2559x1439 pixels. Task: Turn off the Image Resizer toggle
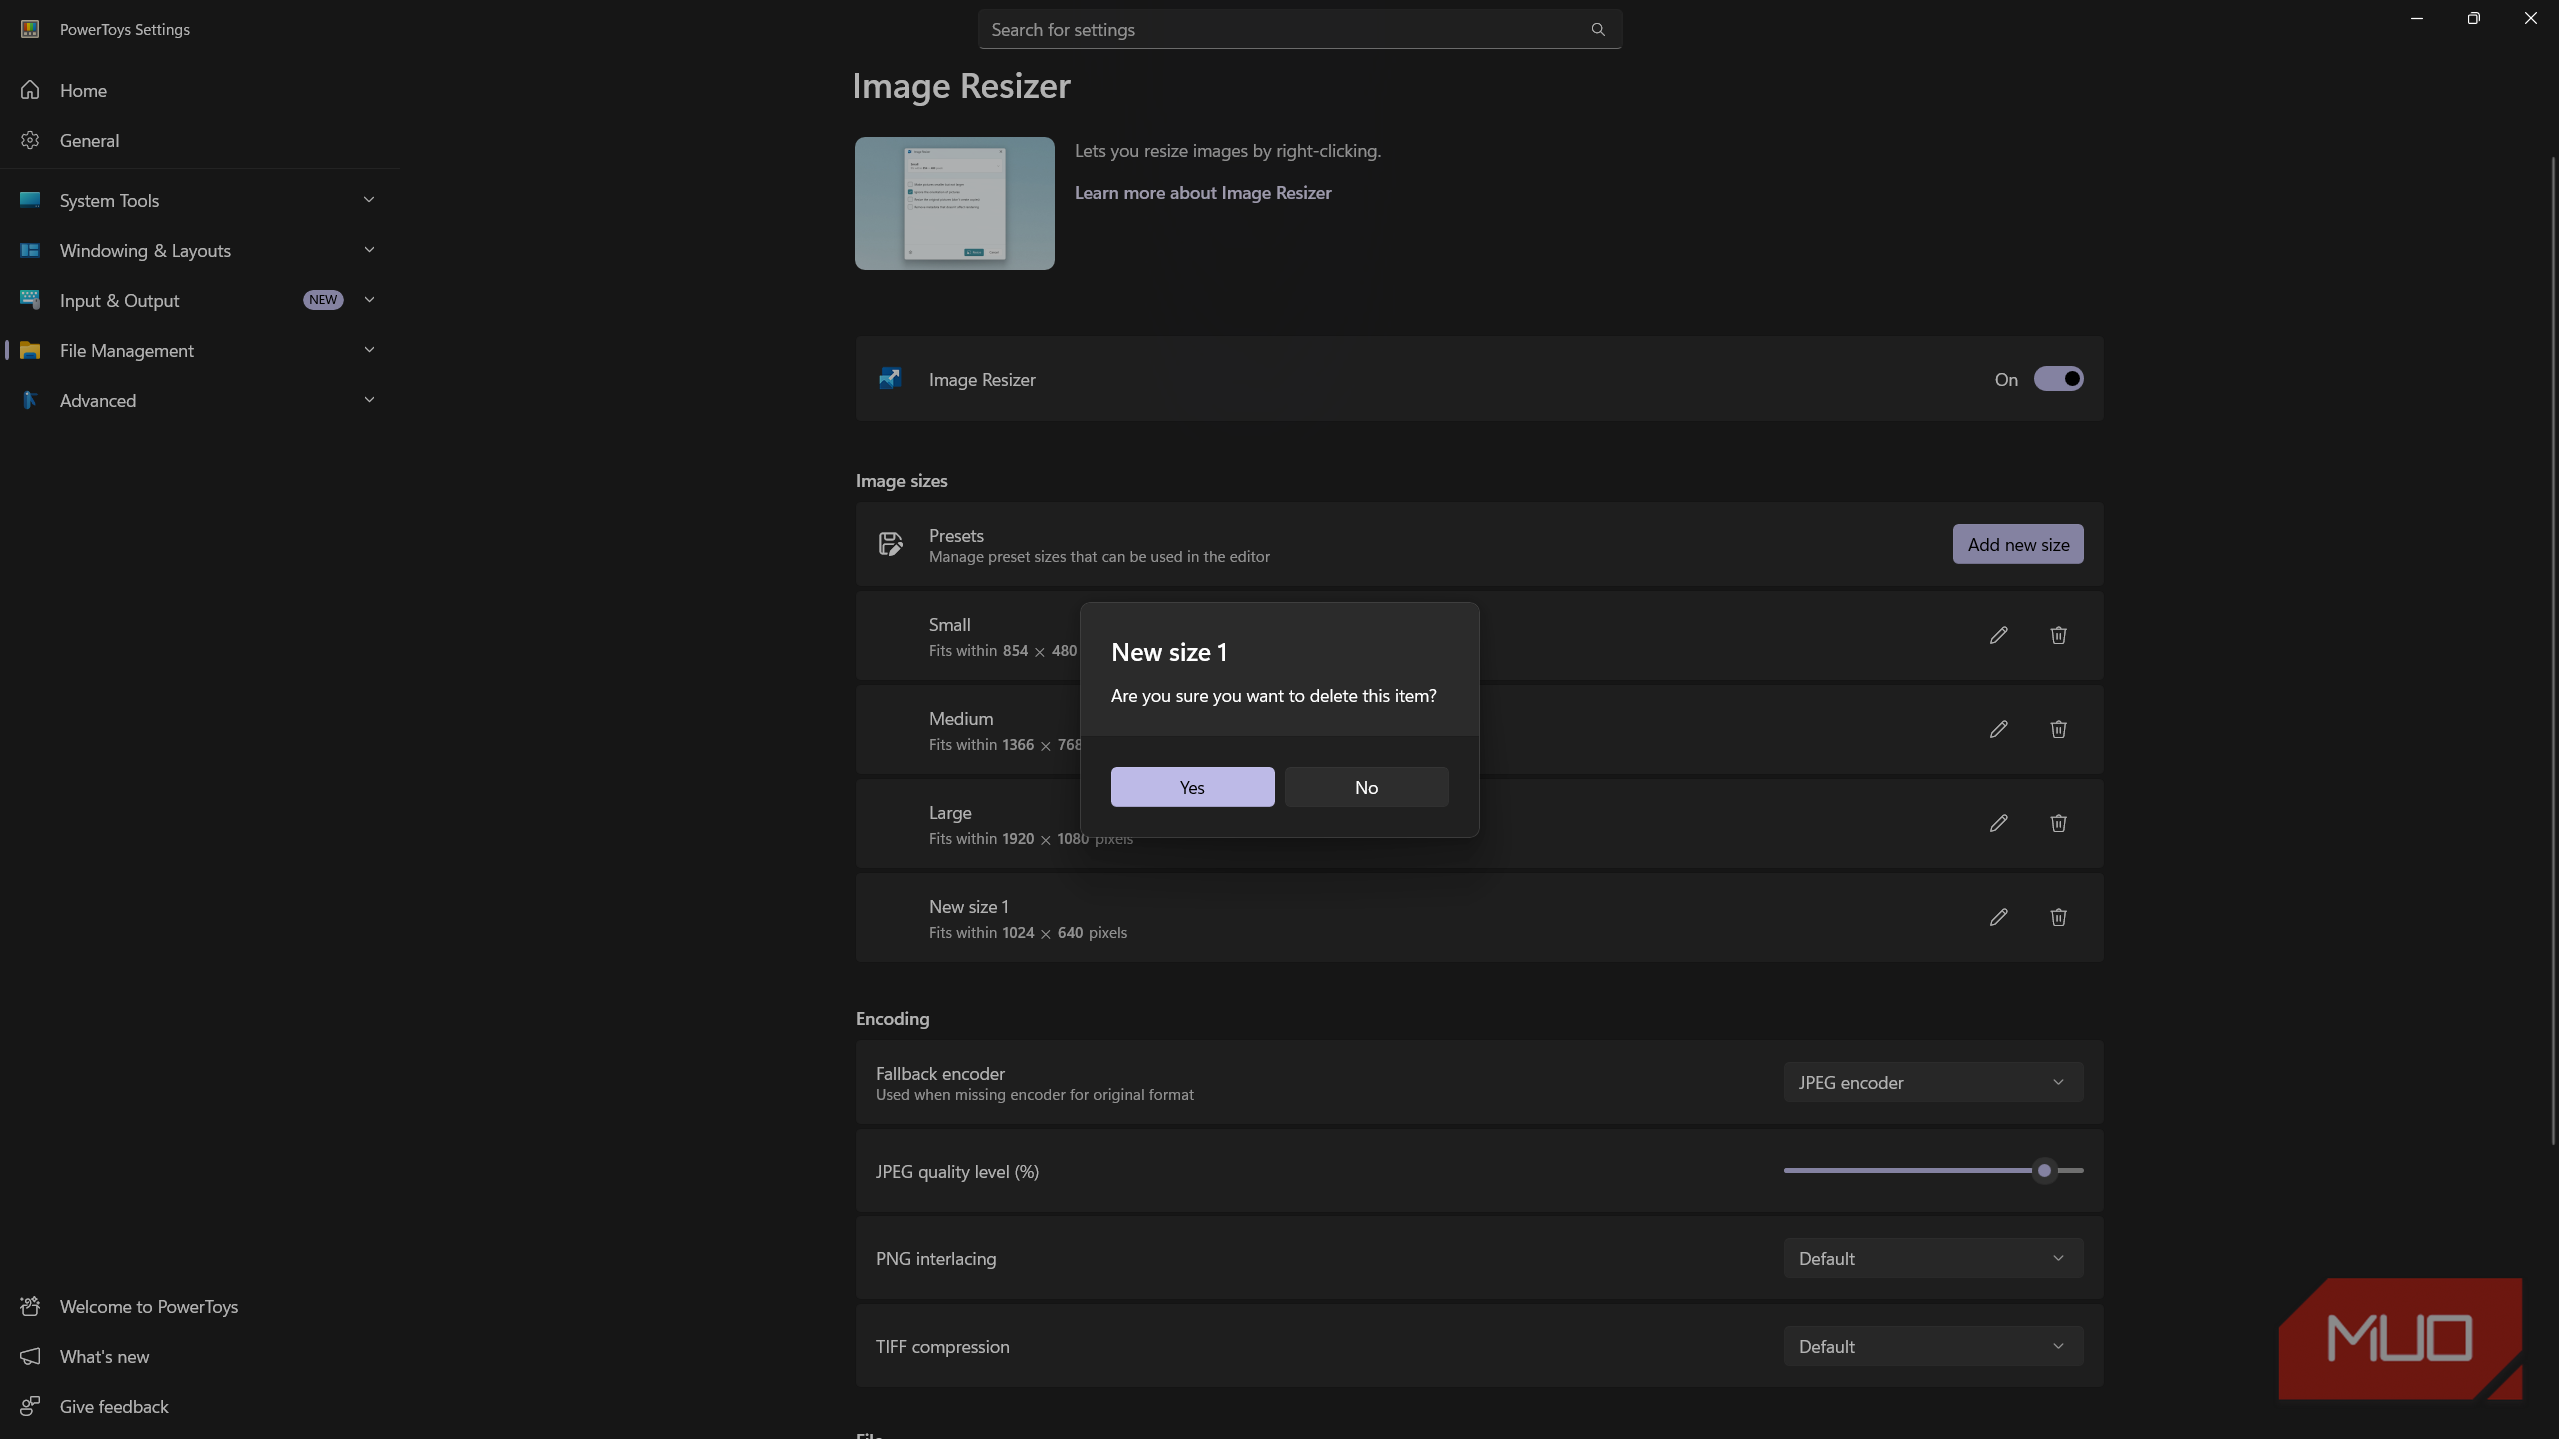point(2058,379)
